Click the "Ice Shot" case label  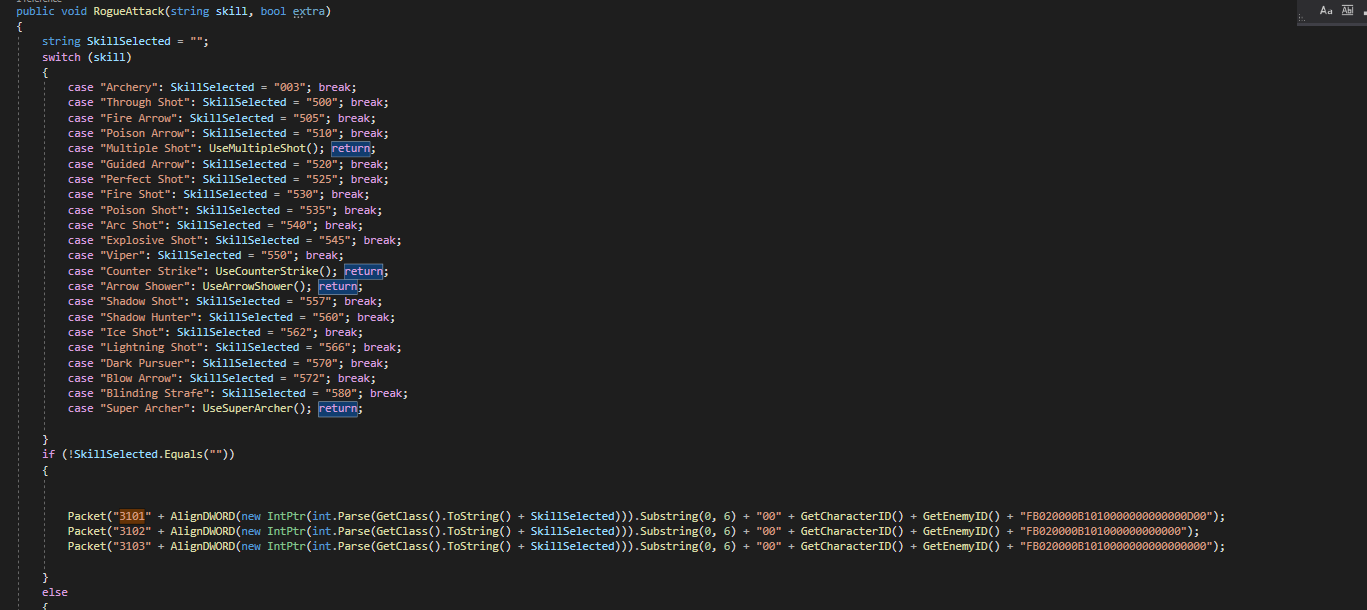tap(132, 332)
